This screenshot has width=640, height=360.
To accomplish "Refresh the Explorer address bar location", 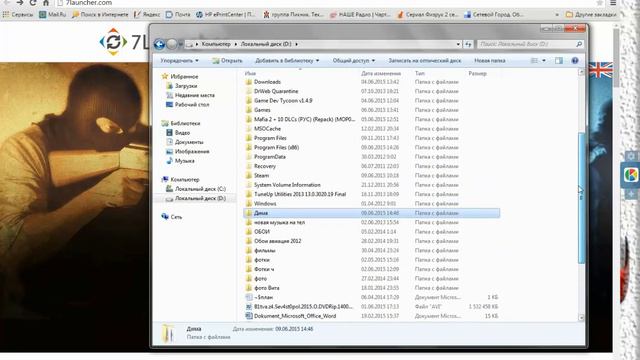I will (468, 44).
